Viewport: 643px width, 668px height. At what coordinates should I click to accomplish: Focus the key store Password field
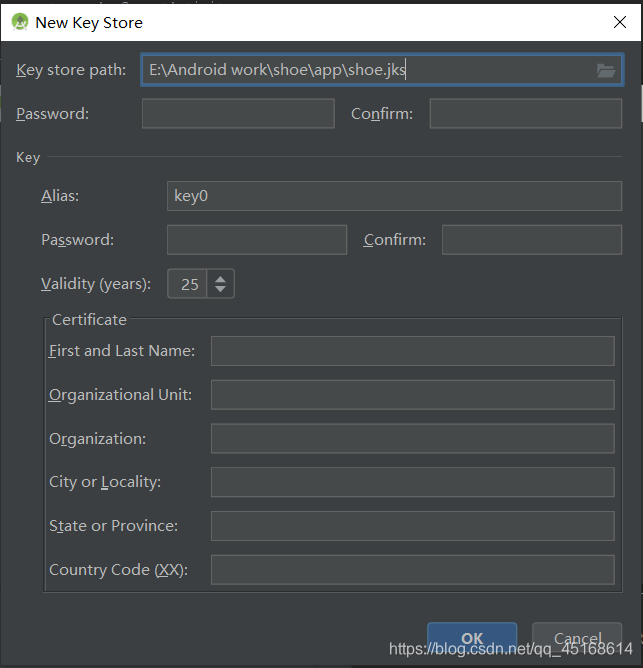point(238,113)
